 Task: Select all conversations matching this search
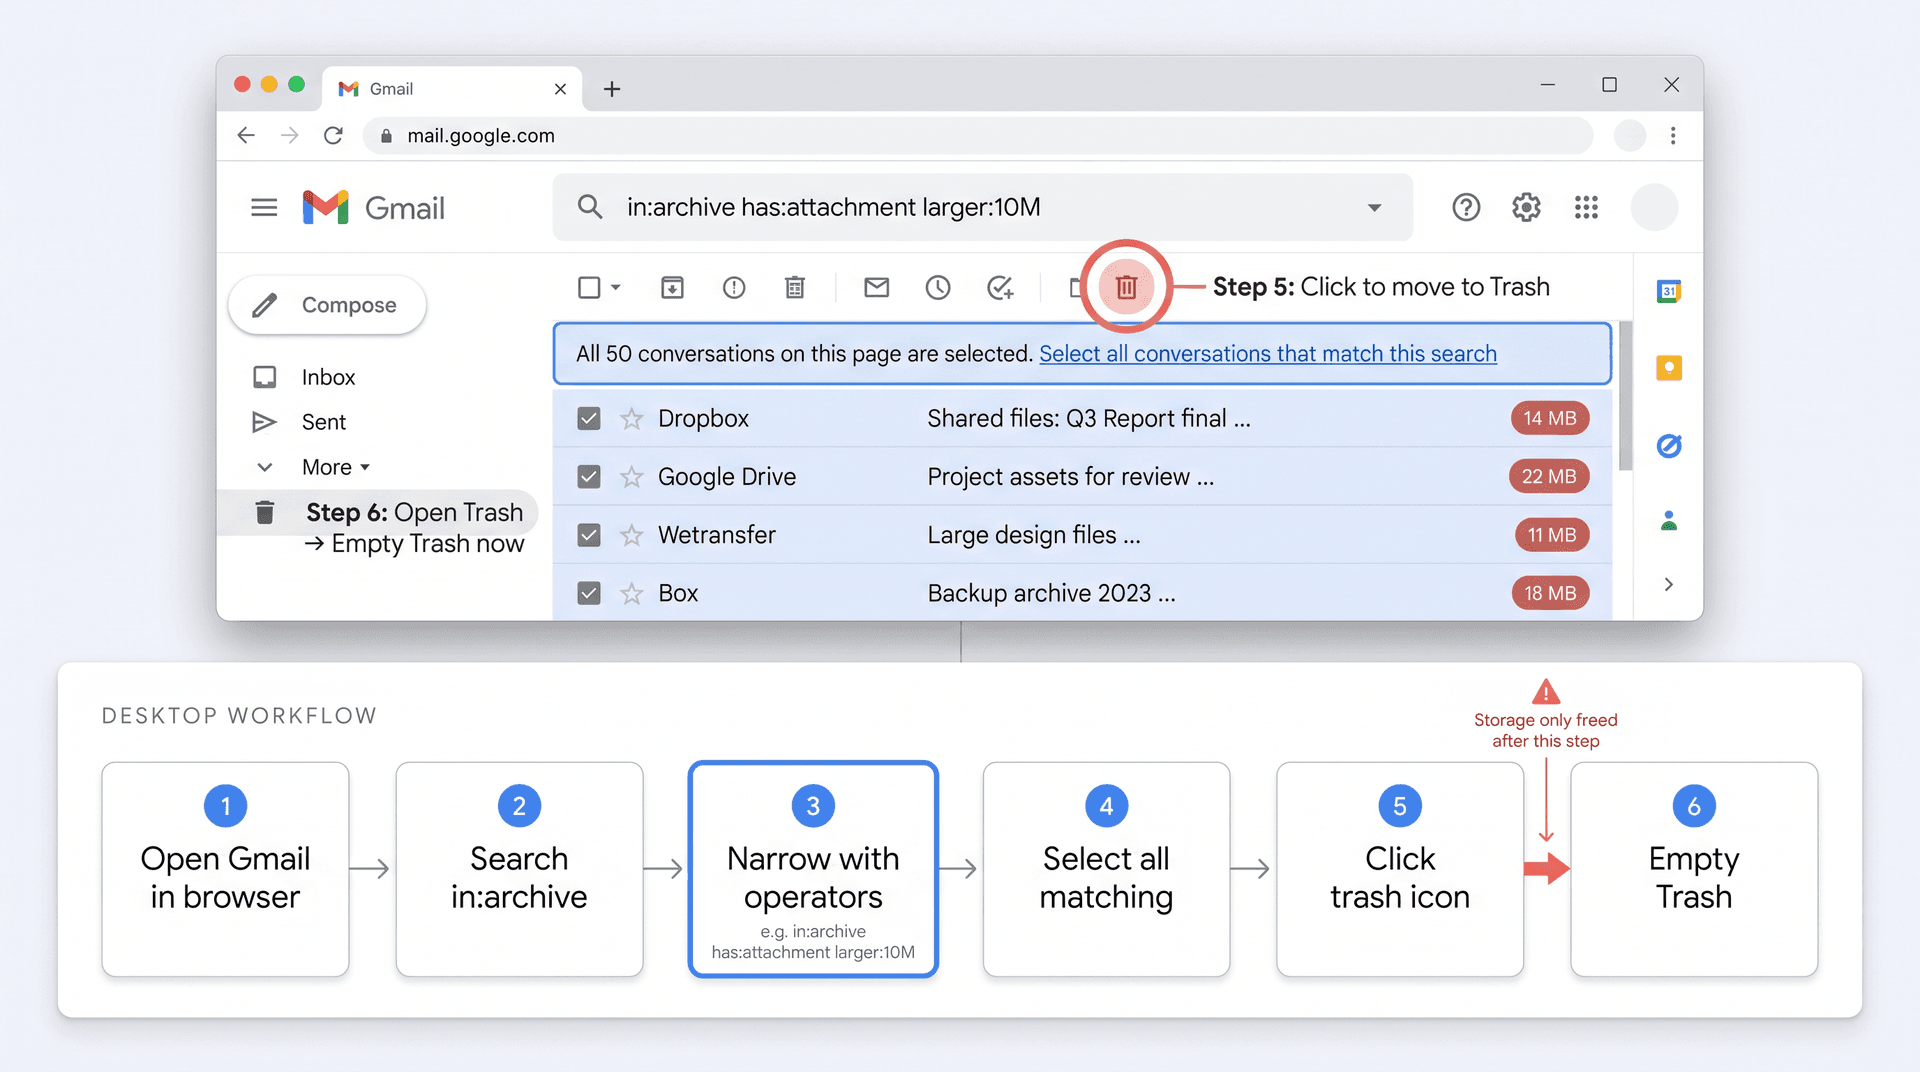tap(1267, 353)
